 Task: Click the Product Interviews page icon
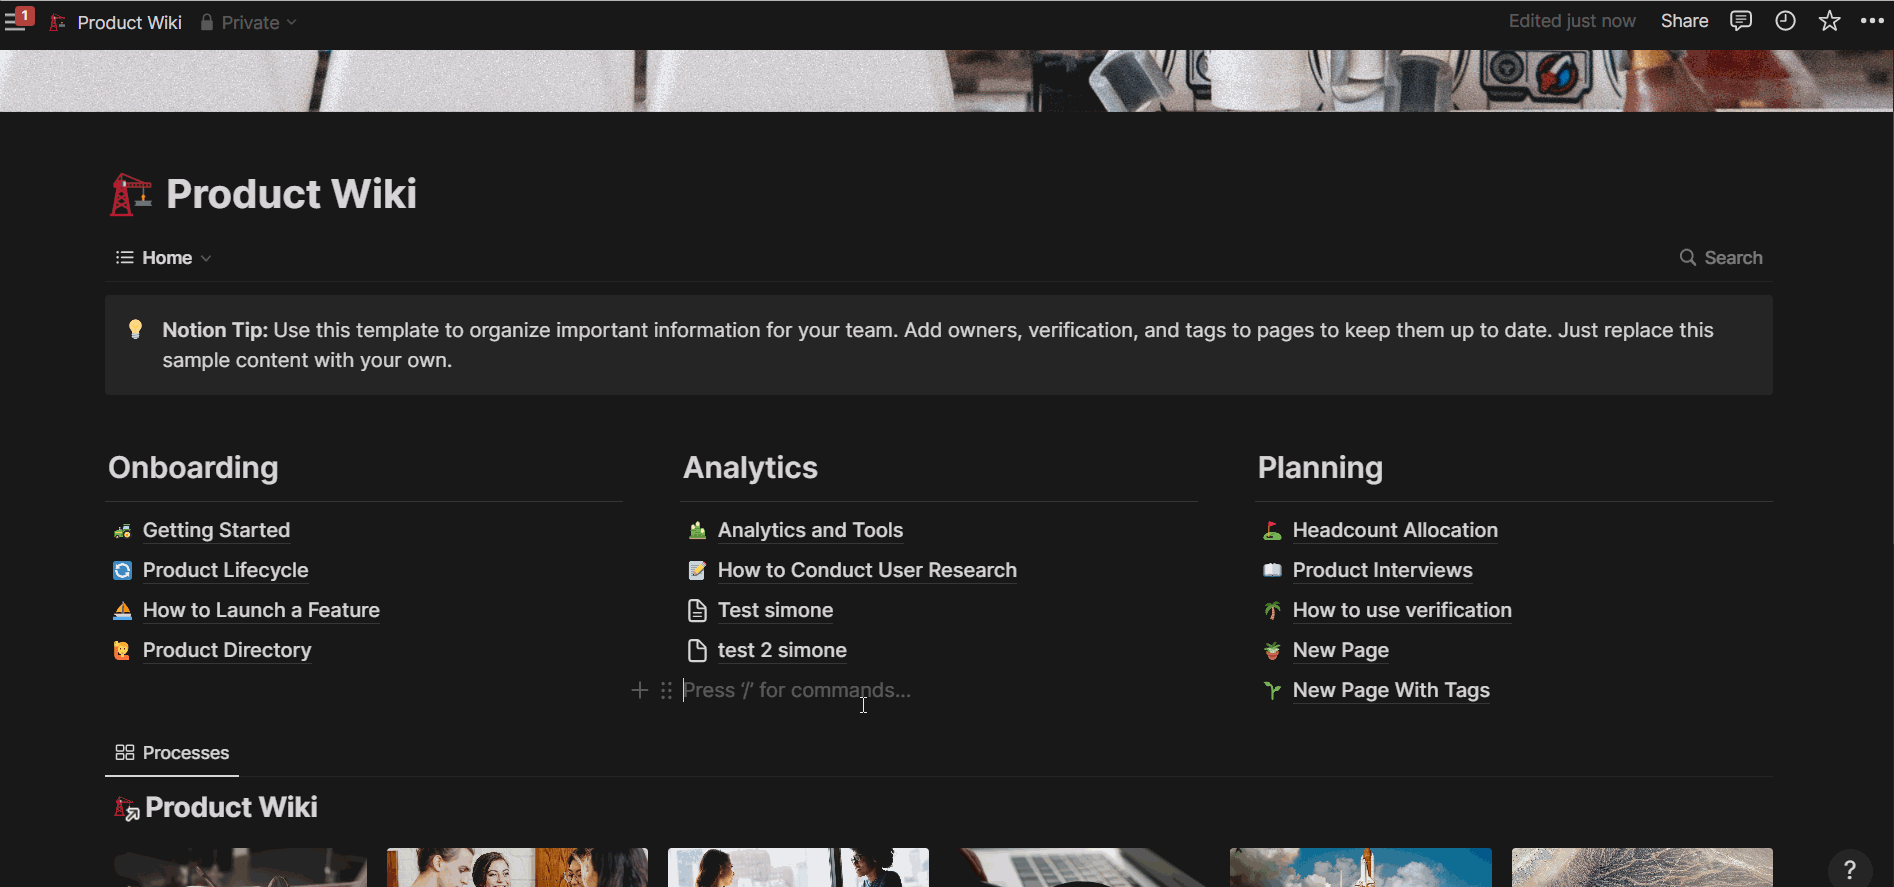(x=1272, y=571)
